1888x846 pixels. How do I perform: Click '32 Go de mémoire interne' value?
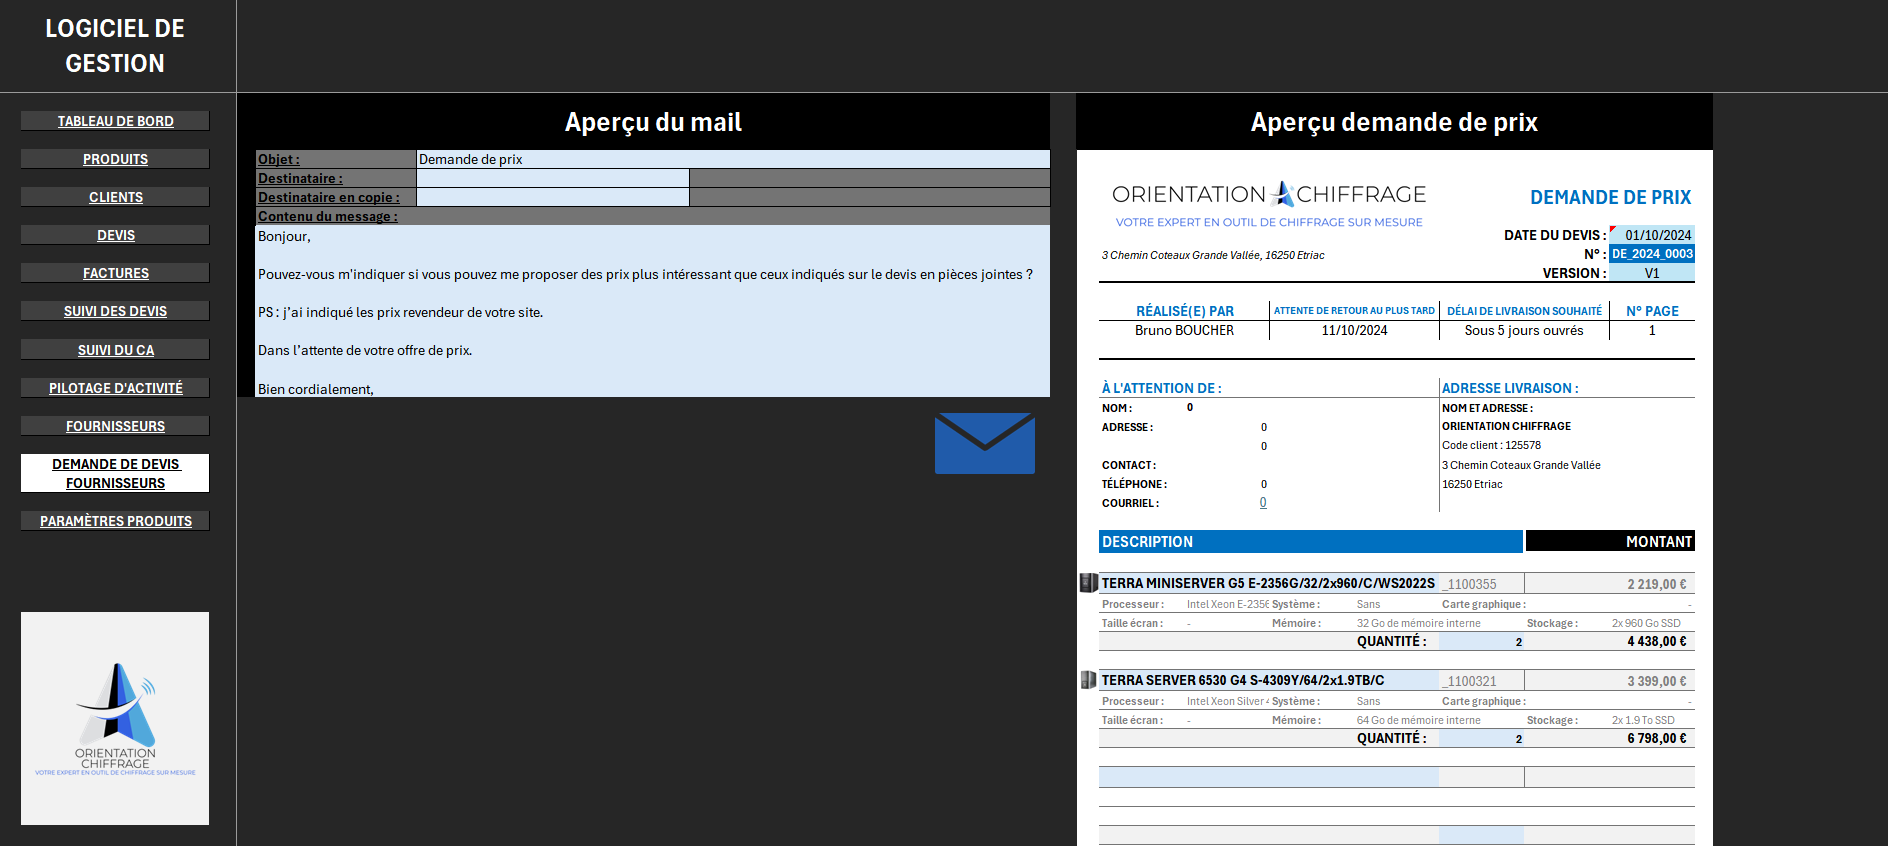point(1418,623)
